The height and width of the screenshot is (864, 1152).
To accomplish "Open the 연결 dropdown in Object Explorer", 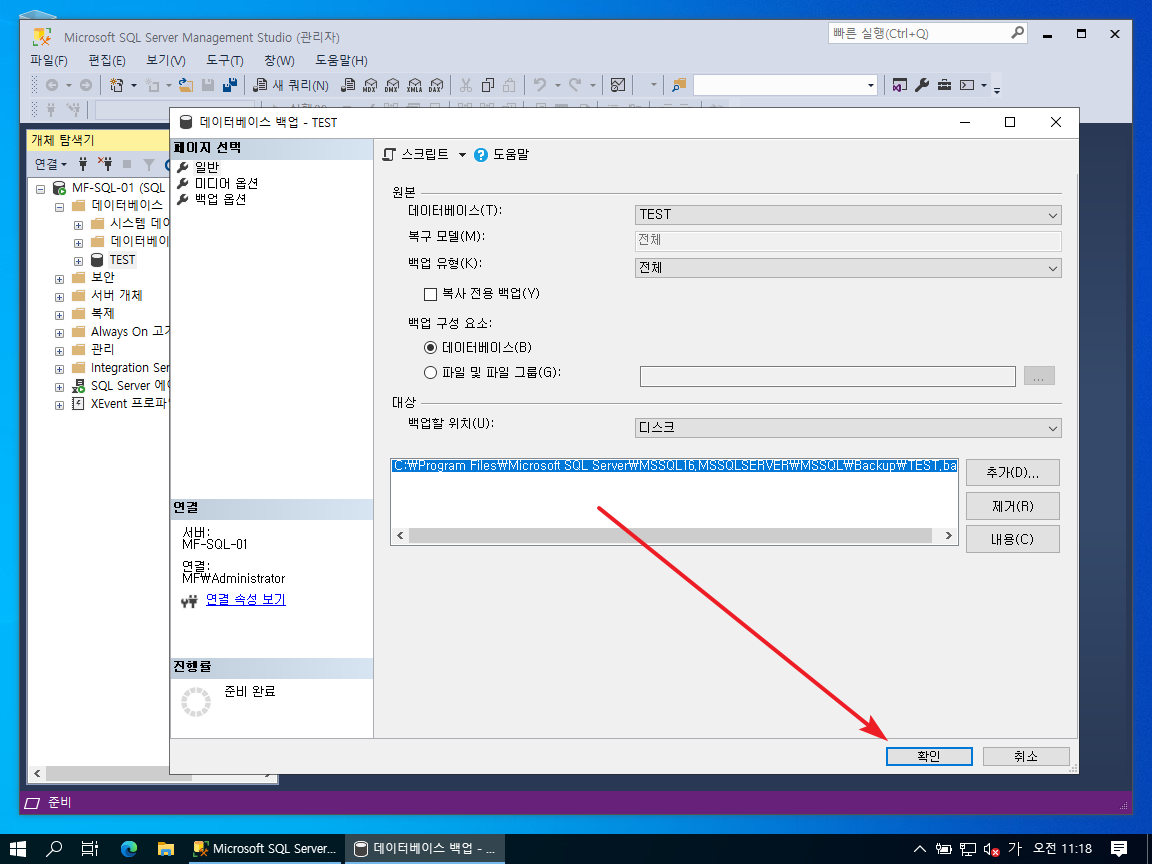I will (x=51, y=164).
